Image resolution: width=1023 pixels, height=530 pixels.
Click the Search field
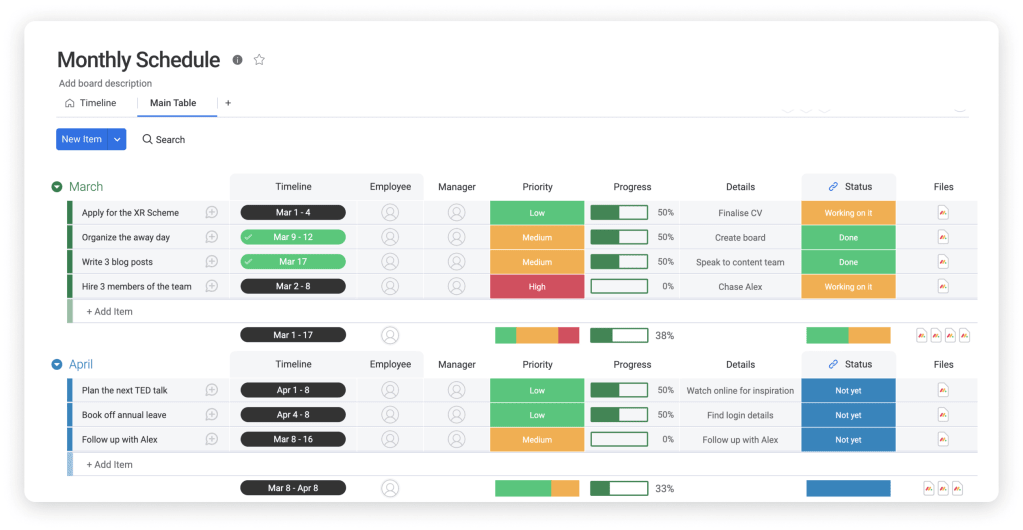164,140
